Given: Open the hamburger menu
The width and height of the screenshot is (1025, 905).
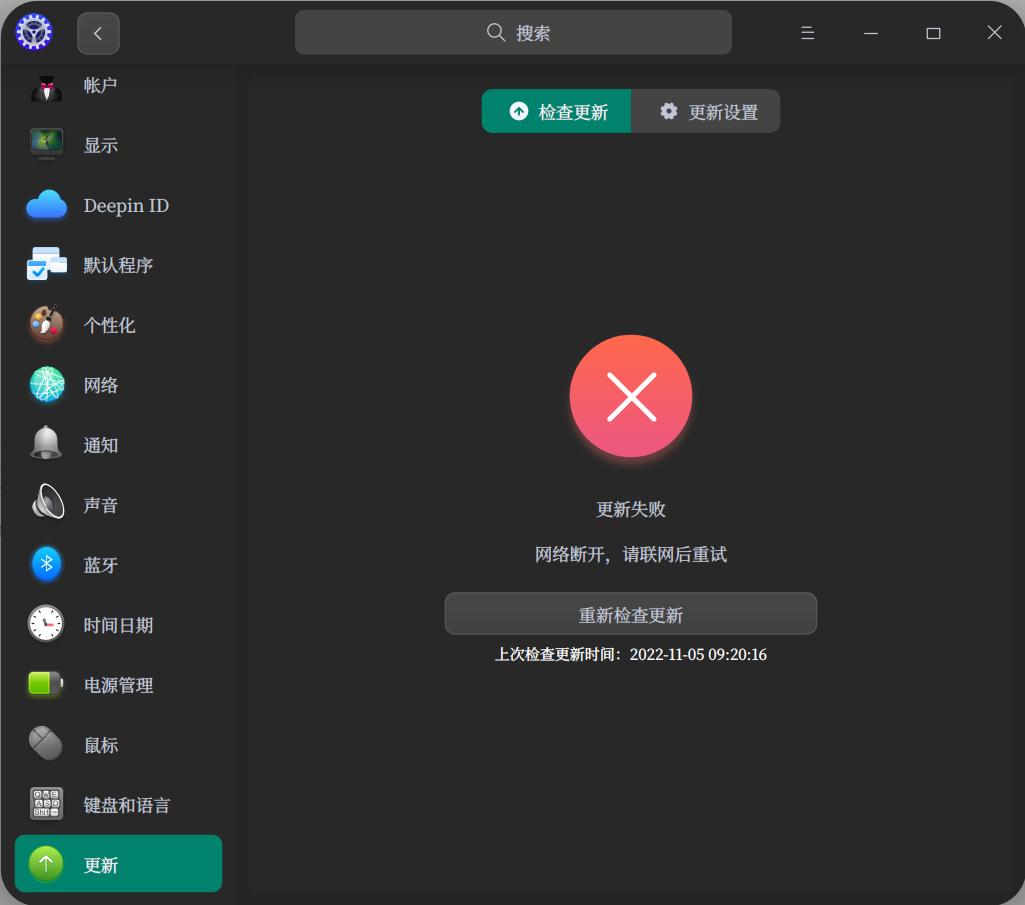Looking at the screenshot, I should pyautogui.click(x=807, y=32).
